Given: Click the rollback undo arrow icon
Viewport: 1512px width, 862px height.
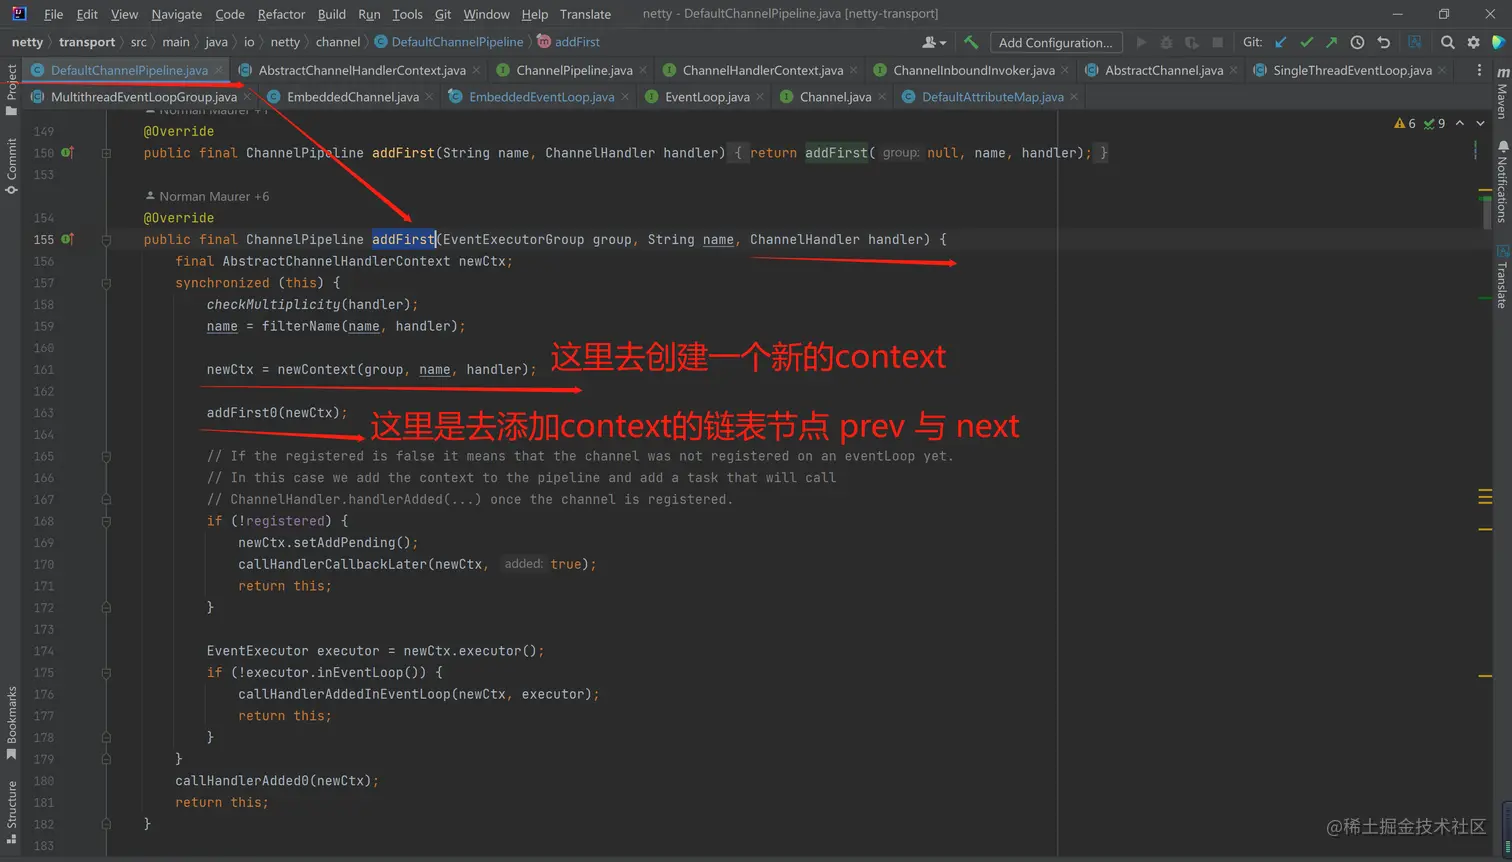Looking at the screenshot, I should tap(1383, 42).
